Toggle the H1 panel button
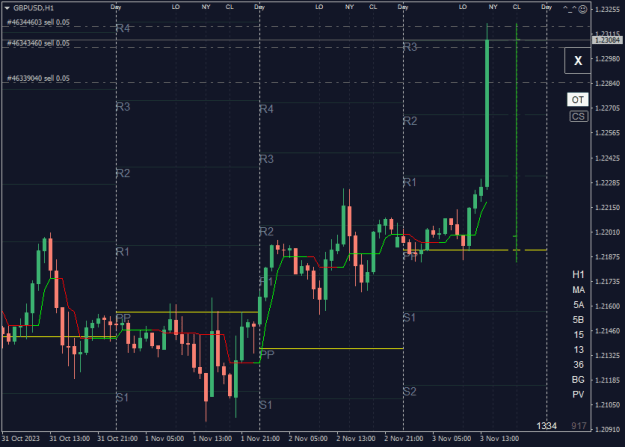This screenshot has width=625, height=447. pyautogui.click(x=578, y=275)
